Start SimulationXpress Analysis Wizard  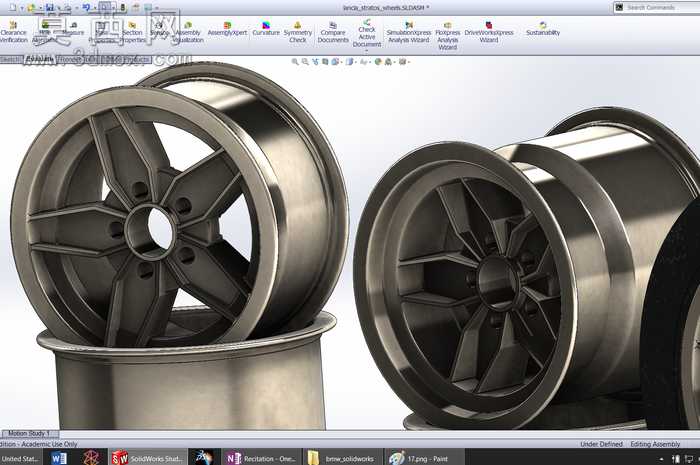coord(408,32)
